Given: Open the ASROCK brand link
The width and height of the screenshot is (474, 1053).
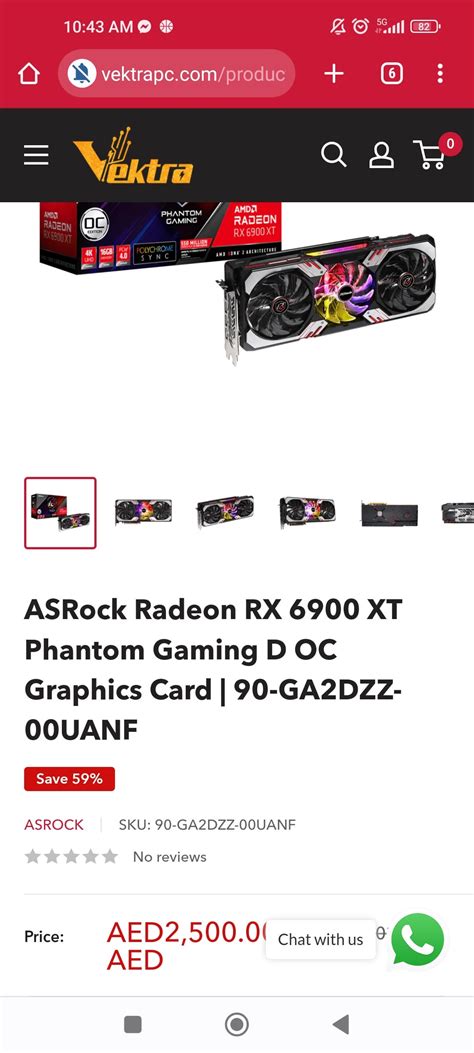Looking at the screenshot, I should coord(54,825).
